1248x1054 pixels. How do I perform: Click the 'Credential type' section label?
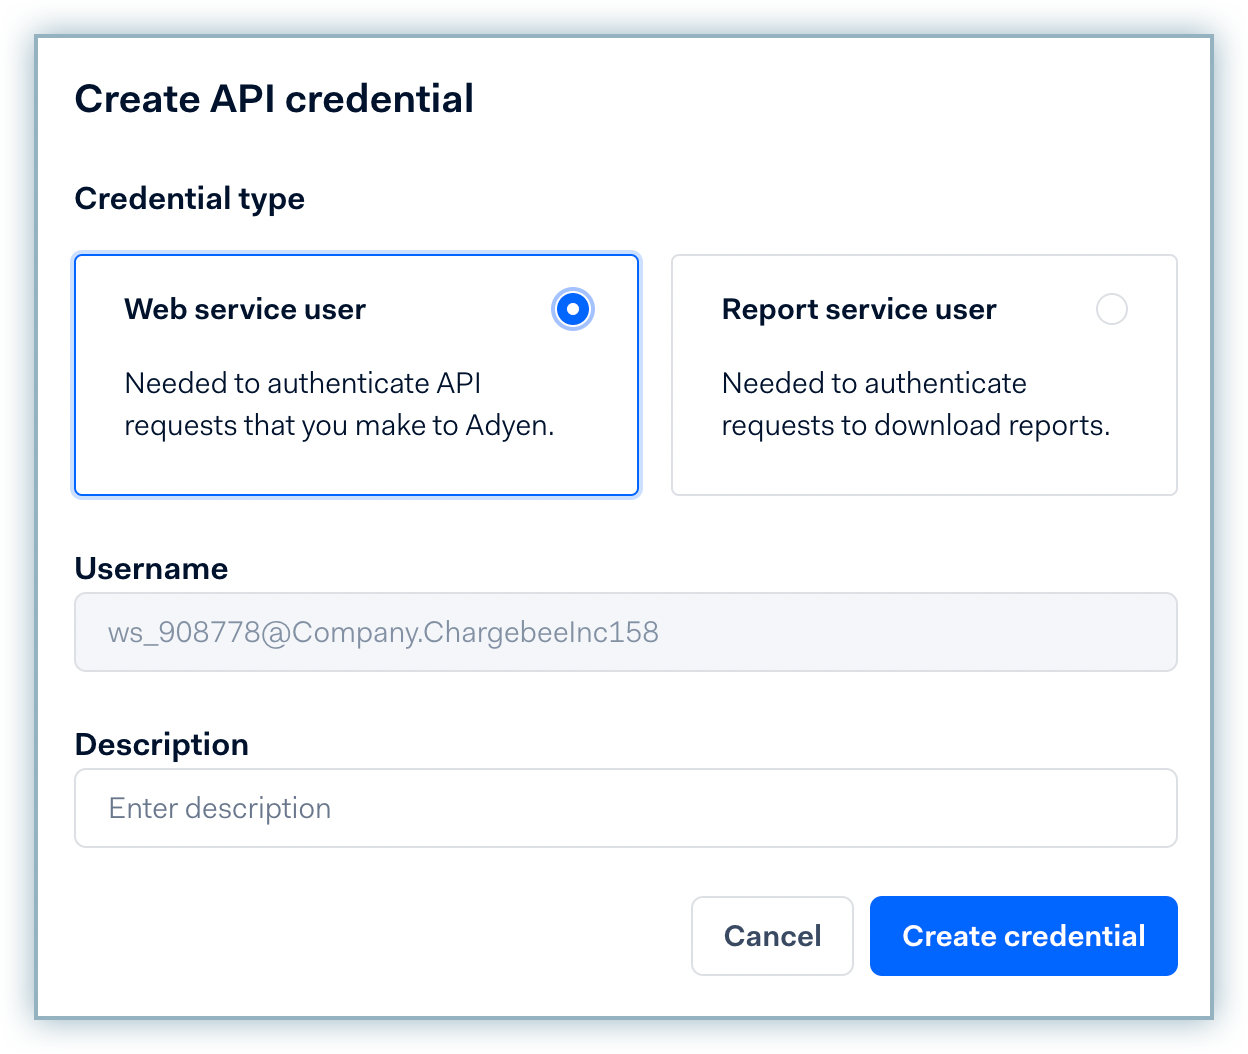pyautogui.click(x=189, y=198)
